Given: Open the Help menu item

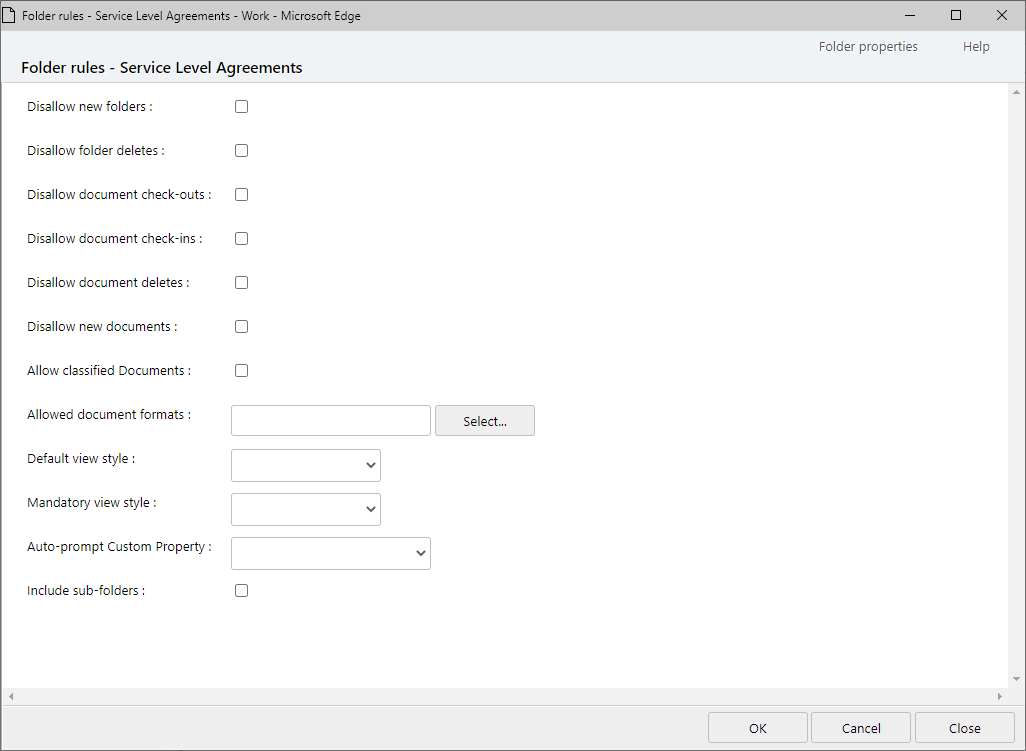Looking at the screenshot, I should 975,47.
